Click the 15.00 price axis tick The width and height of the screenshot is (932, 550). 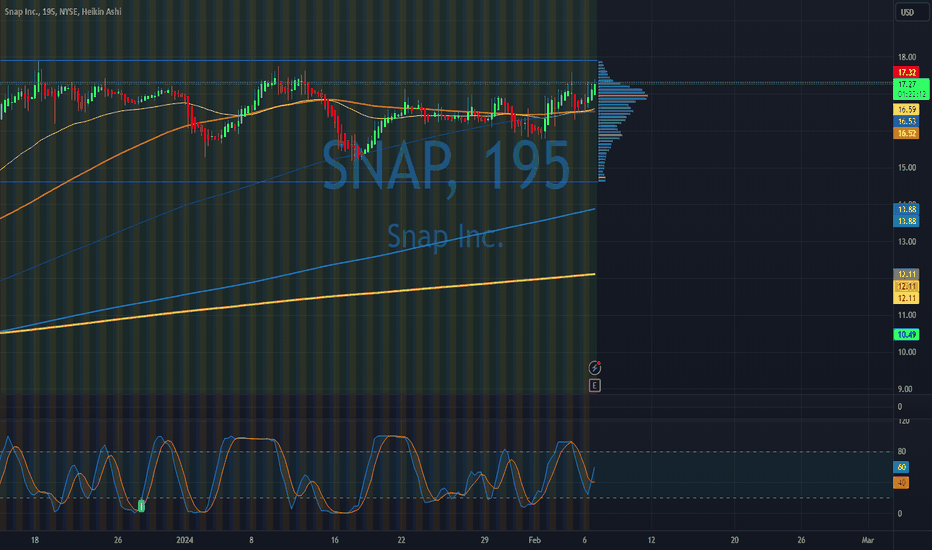907,168
